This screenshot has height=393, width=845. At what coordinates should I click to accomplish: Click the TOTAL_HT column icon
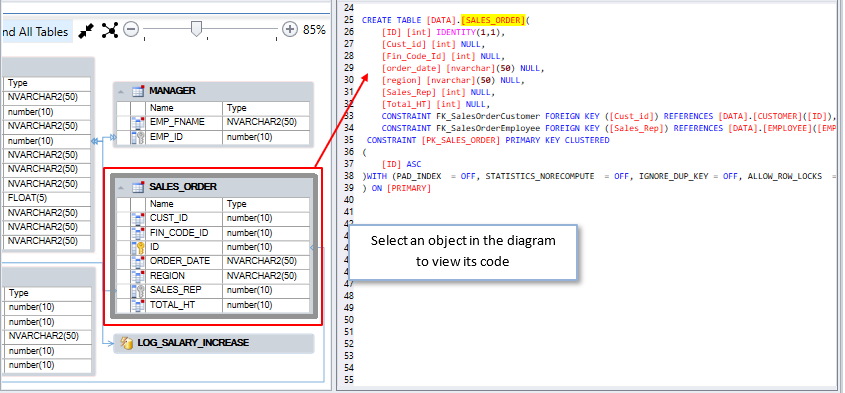click(x=138, y=305)
